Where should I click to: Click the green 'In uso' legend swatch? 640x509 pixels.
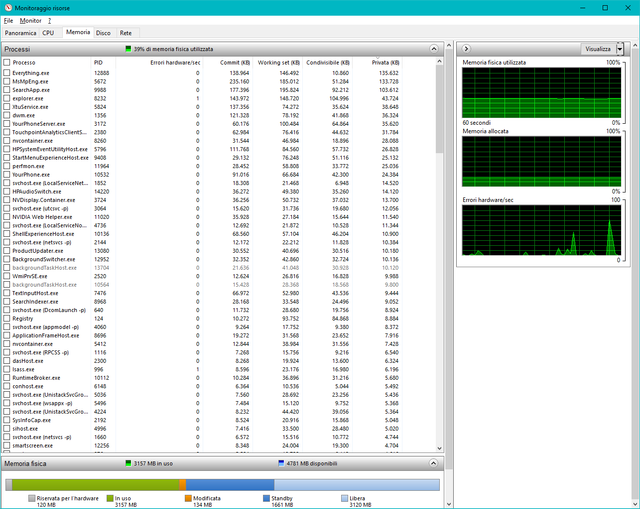[110, 498]
